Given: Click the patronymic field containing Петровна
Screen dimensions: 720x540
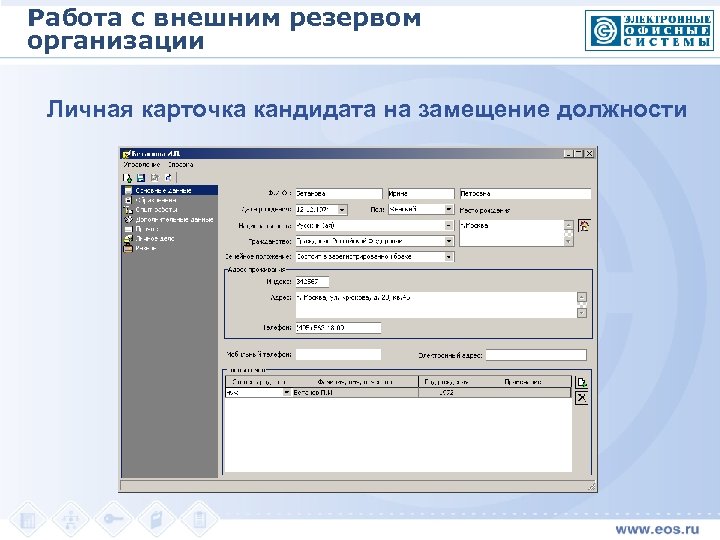Looking at the screenshot, I should click(525, 194).
